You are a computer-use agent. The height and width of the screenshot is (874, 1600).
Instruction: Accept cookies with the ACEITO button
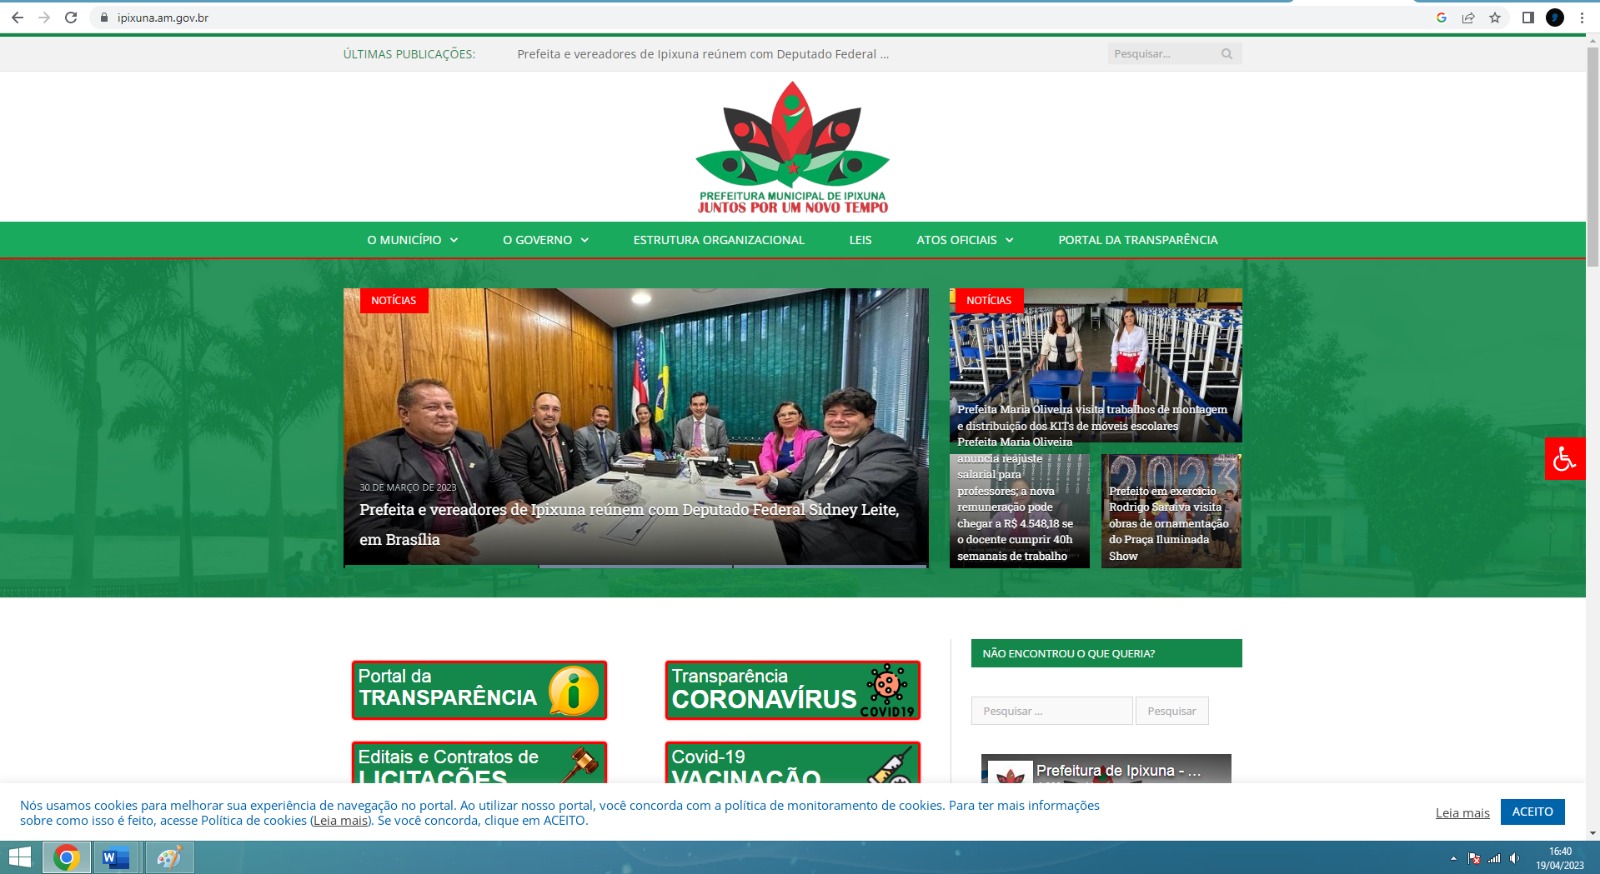1532,812
